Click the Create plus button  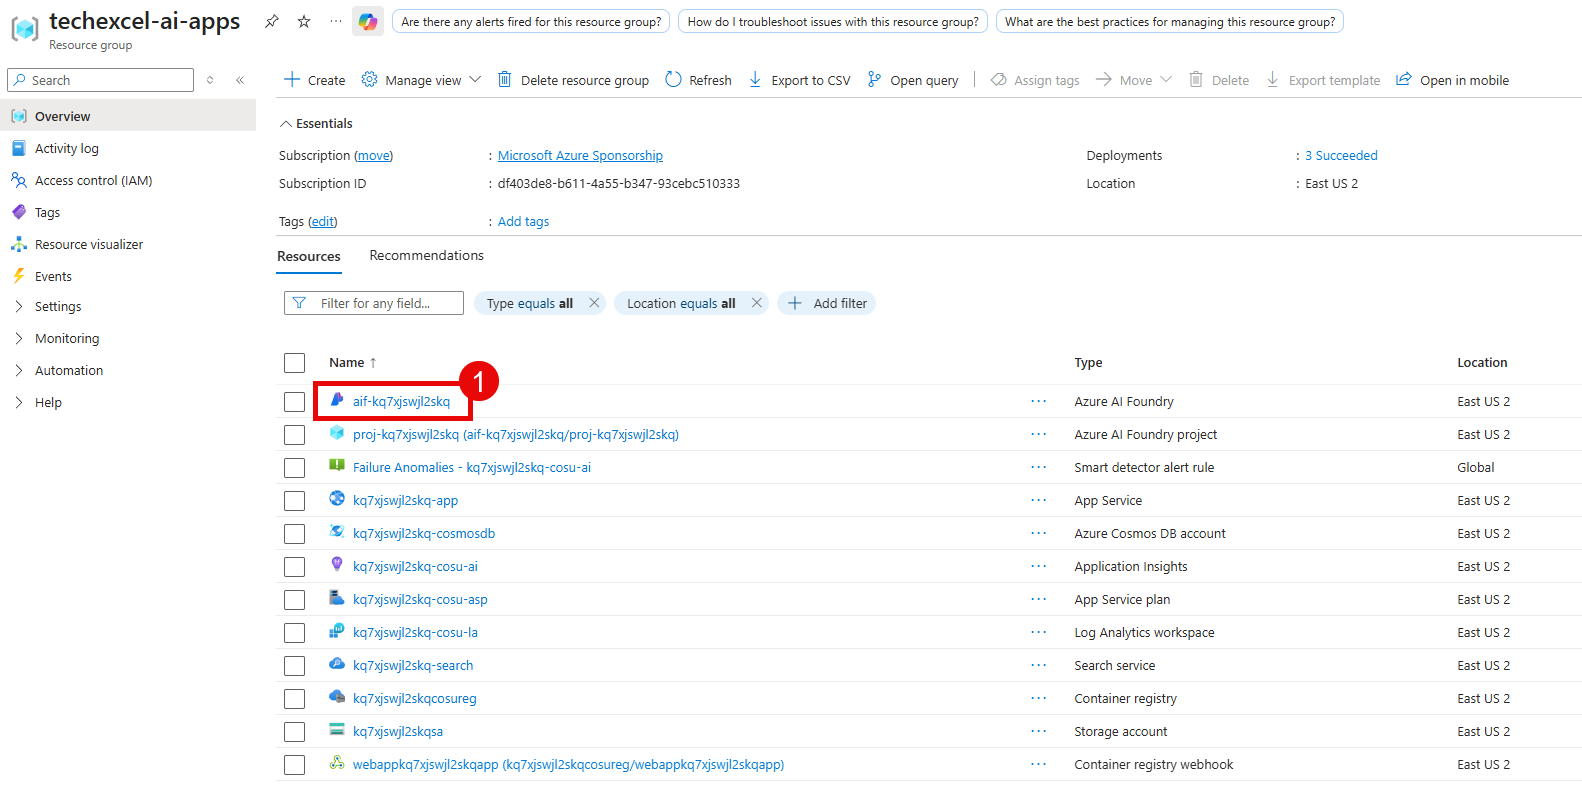click(315, 80)
